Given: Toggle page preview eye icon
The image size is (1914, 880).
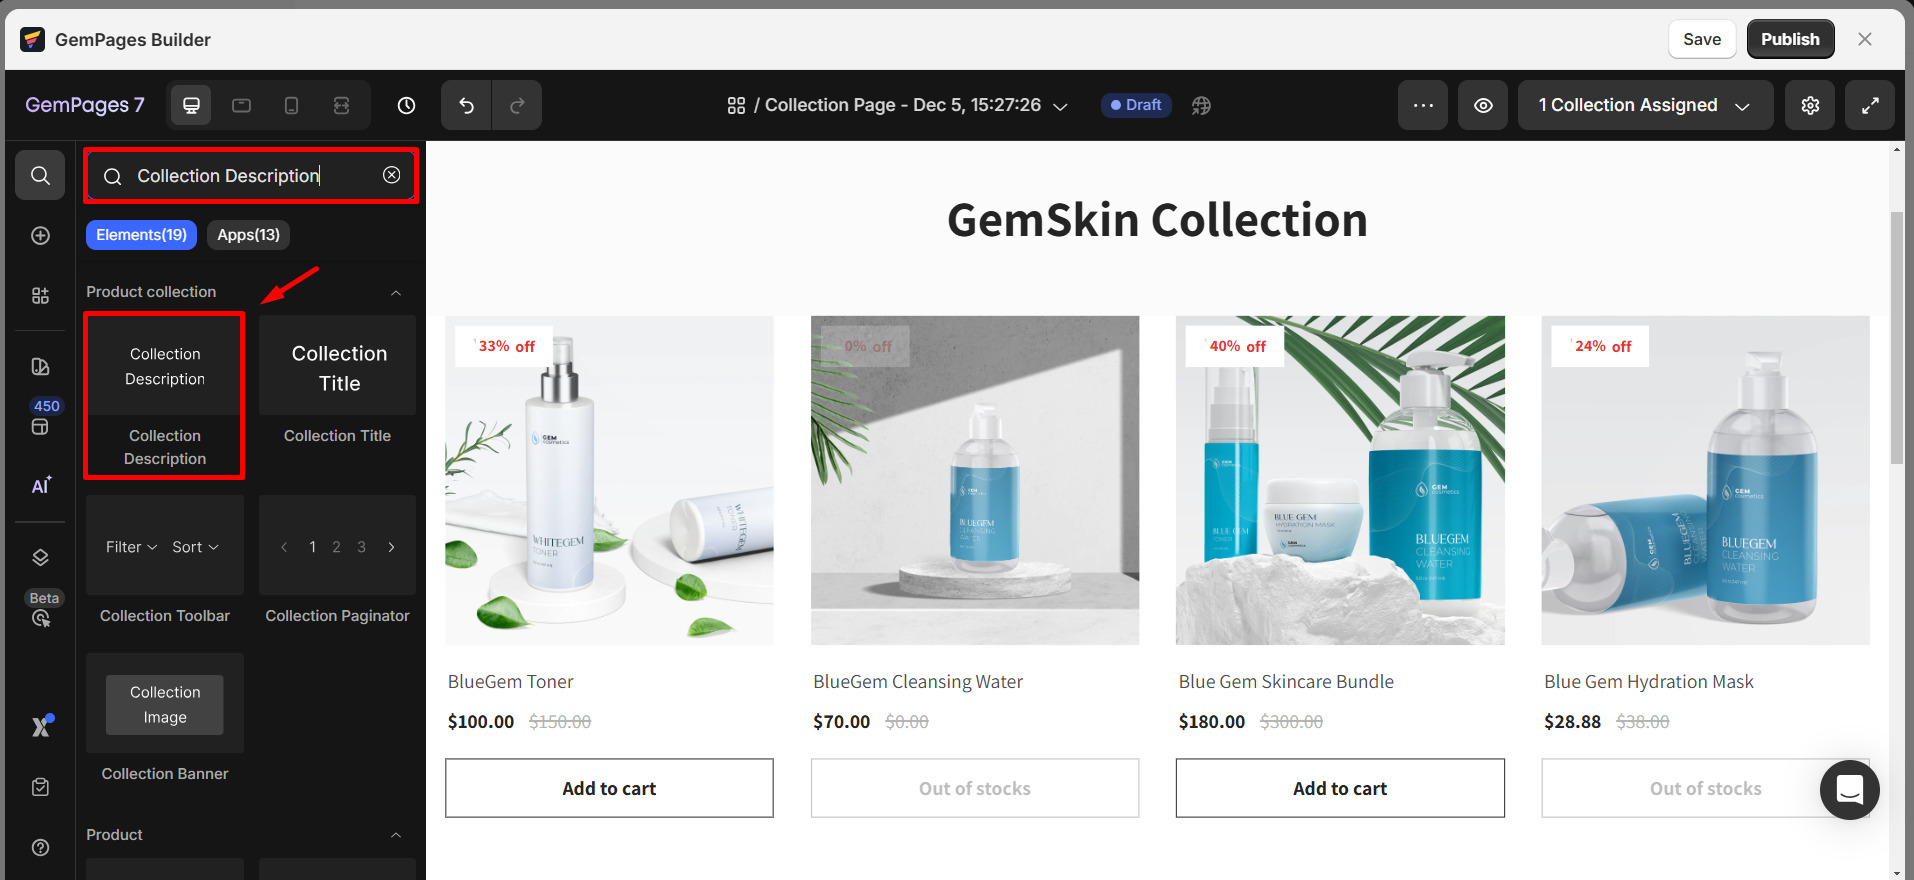Looking at the screenshot, I should coord(1483,105).
